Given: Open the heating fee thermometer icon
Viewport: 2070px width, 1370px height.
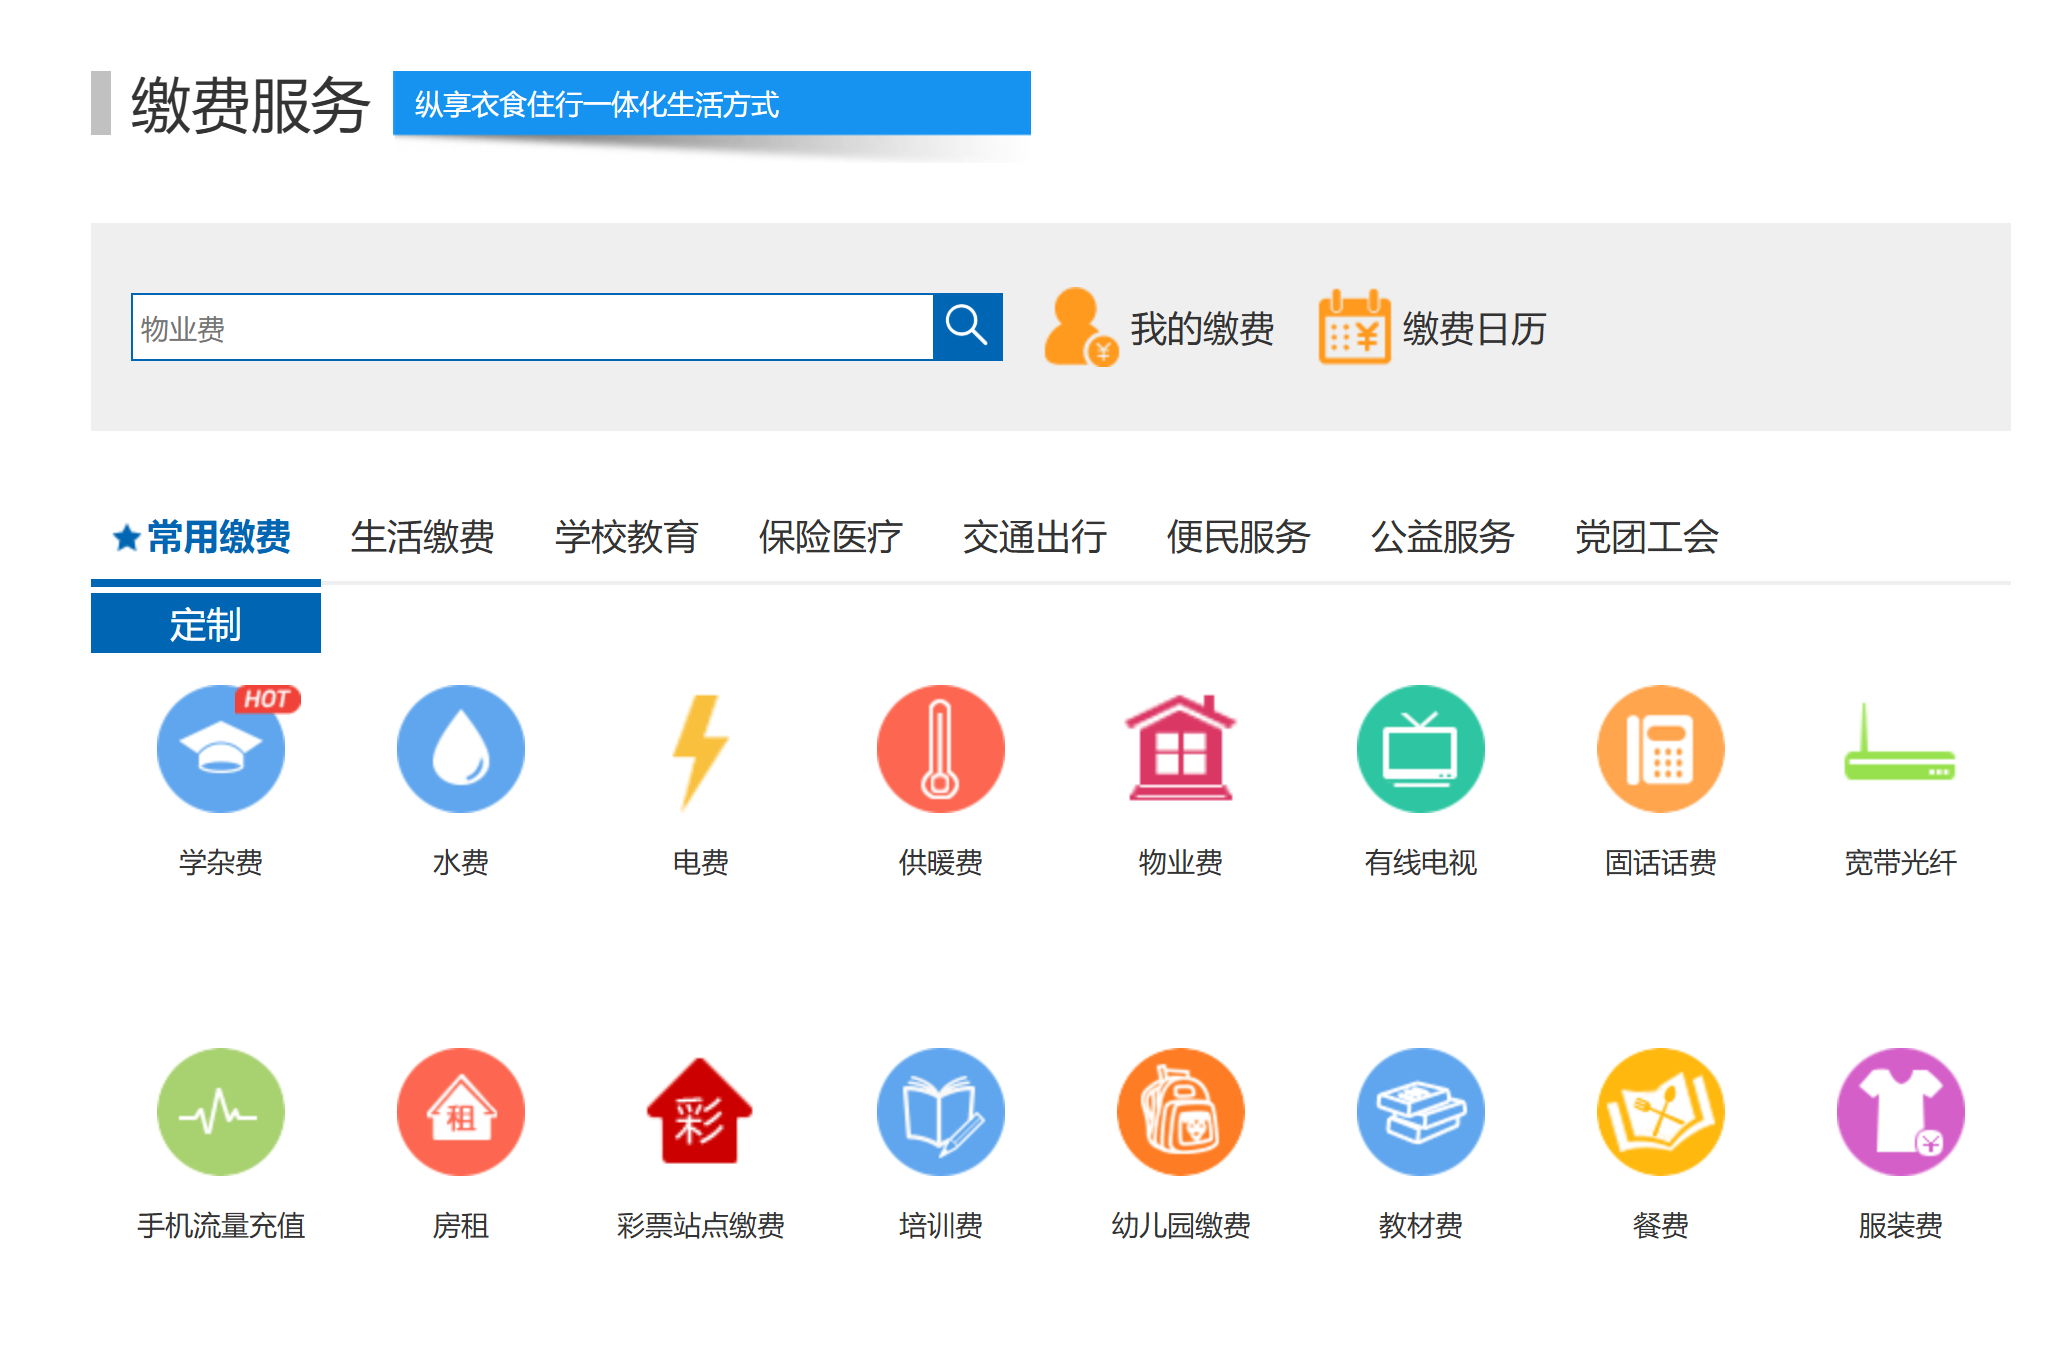Looking at the screenshot, I should (940, 749).
